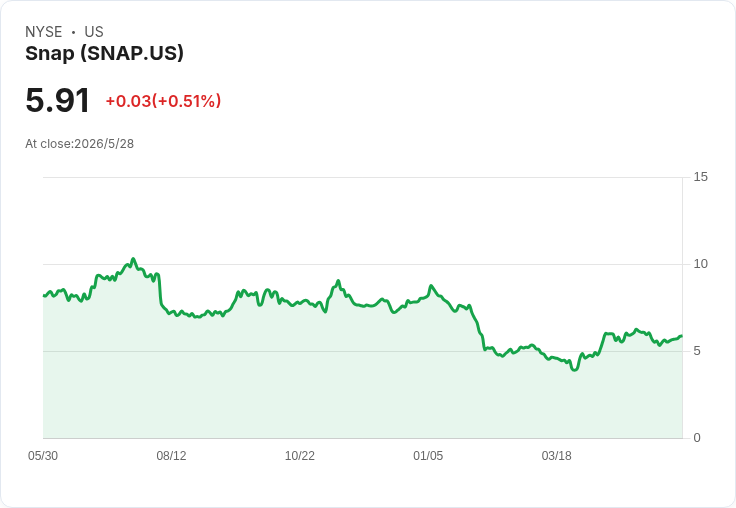Image resolution: width=736 pixels, height=508 pixels.
Task: Click the 10 price axis label
Action: tap(700, 264)
